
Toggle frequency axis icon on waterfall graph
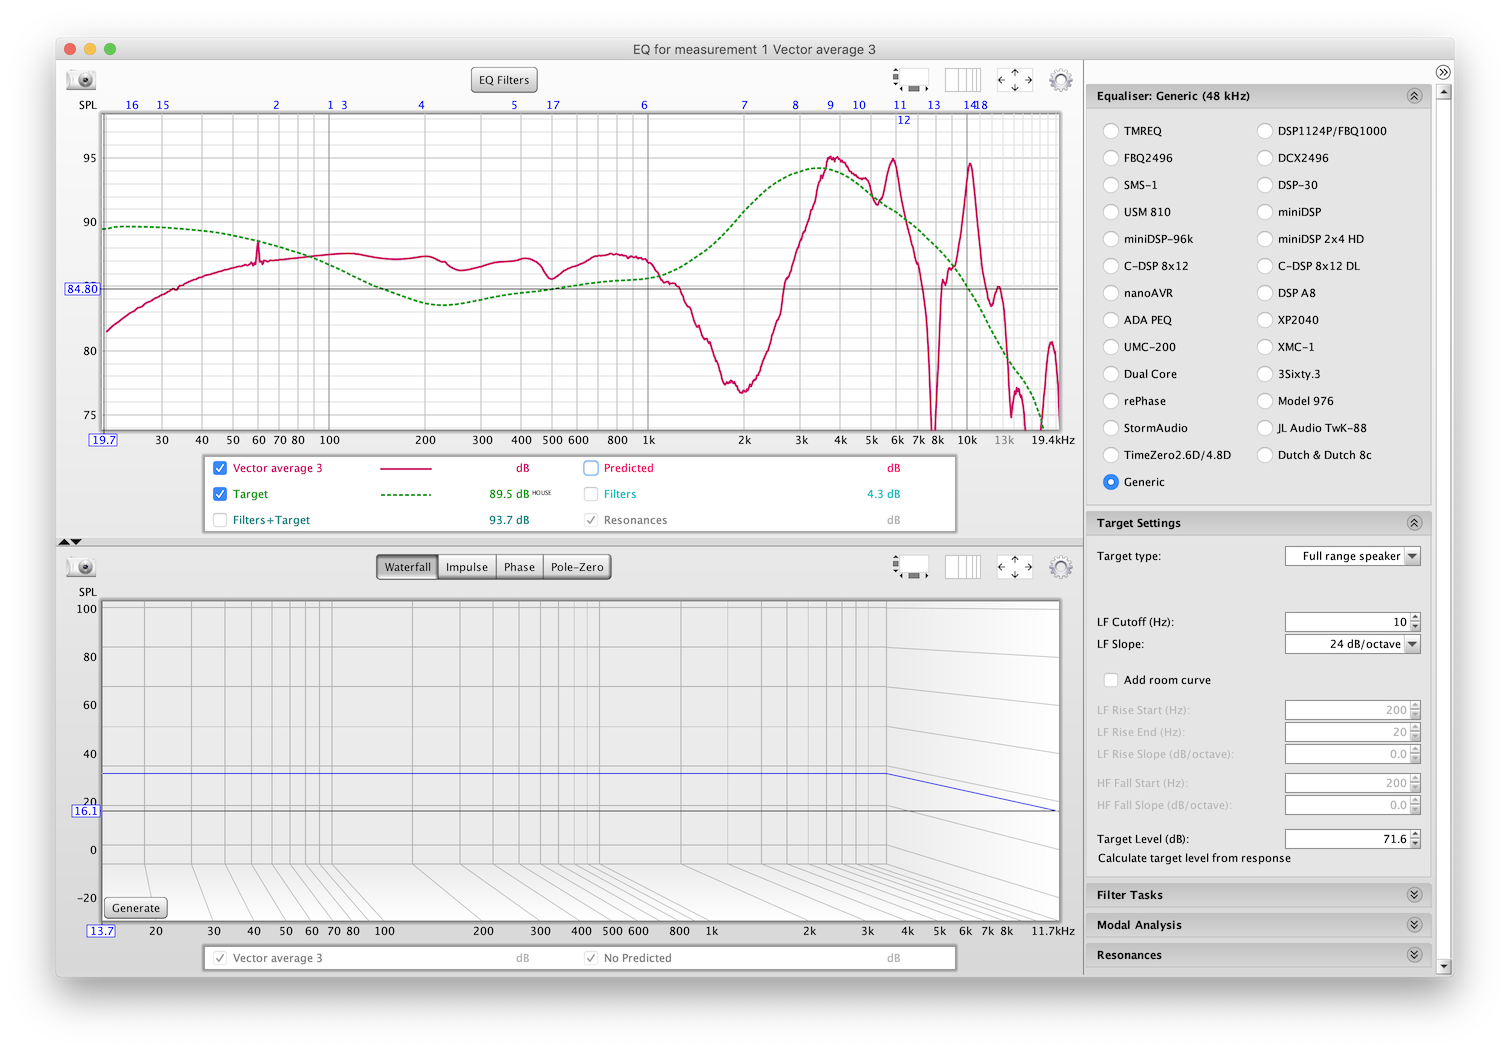[x=962, y=567]
